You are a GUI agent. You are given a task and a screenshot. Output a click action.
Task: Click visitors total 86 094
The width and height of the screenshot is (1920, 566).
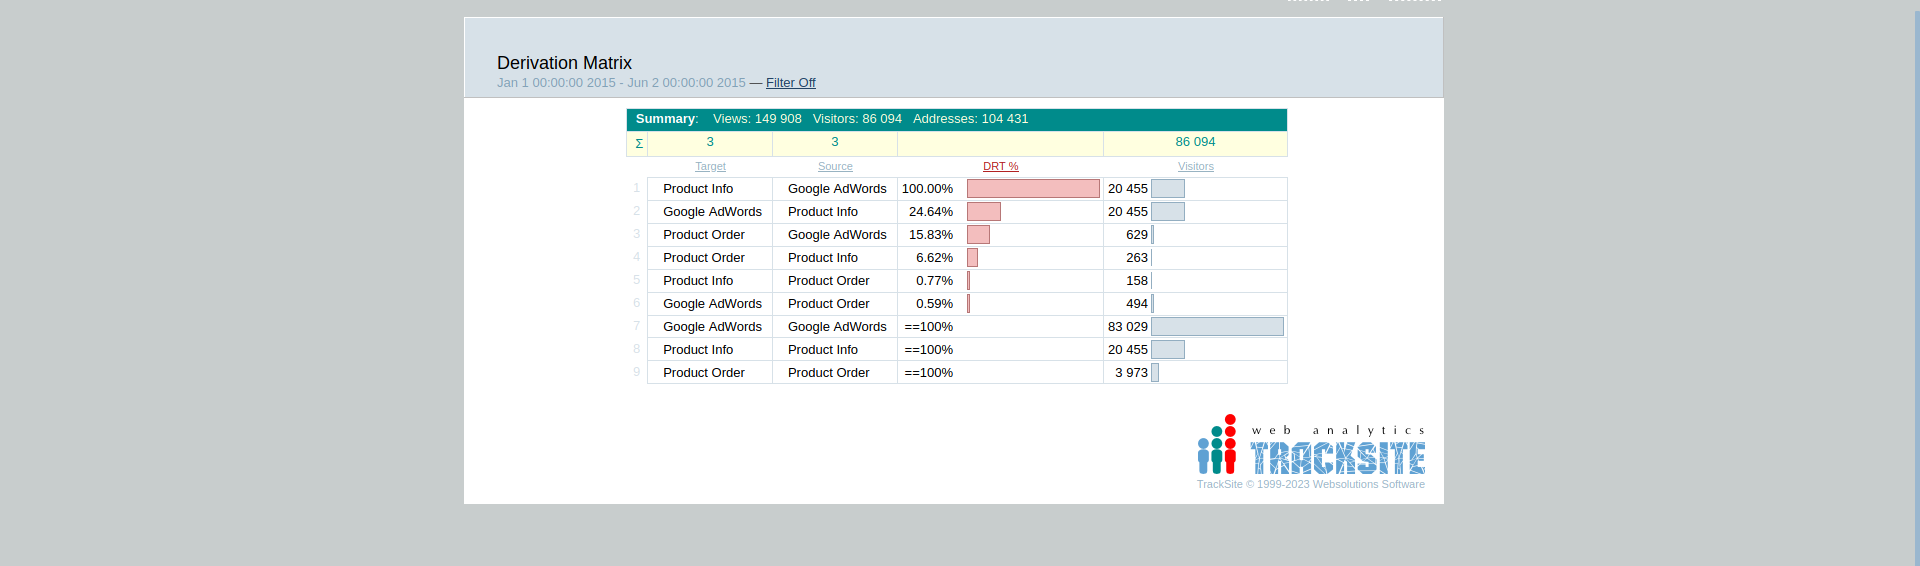tap(1195, 142)
